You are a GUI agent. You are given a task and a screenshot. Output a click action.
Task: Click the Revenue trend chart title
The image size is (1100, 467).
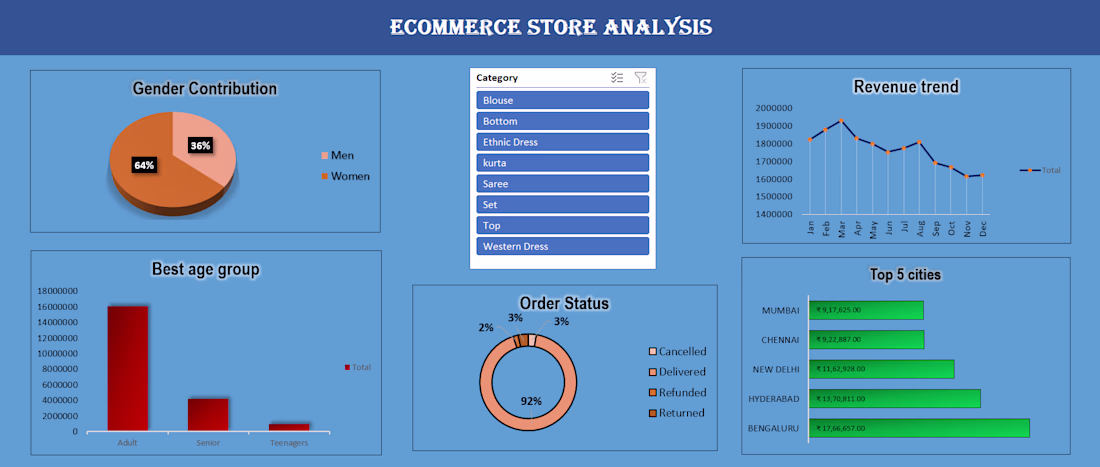point(906,86)
